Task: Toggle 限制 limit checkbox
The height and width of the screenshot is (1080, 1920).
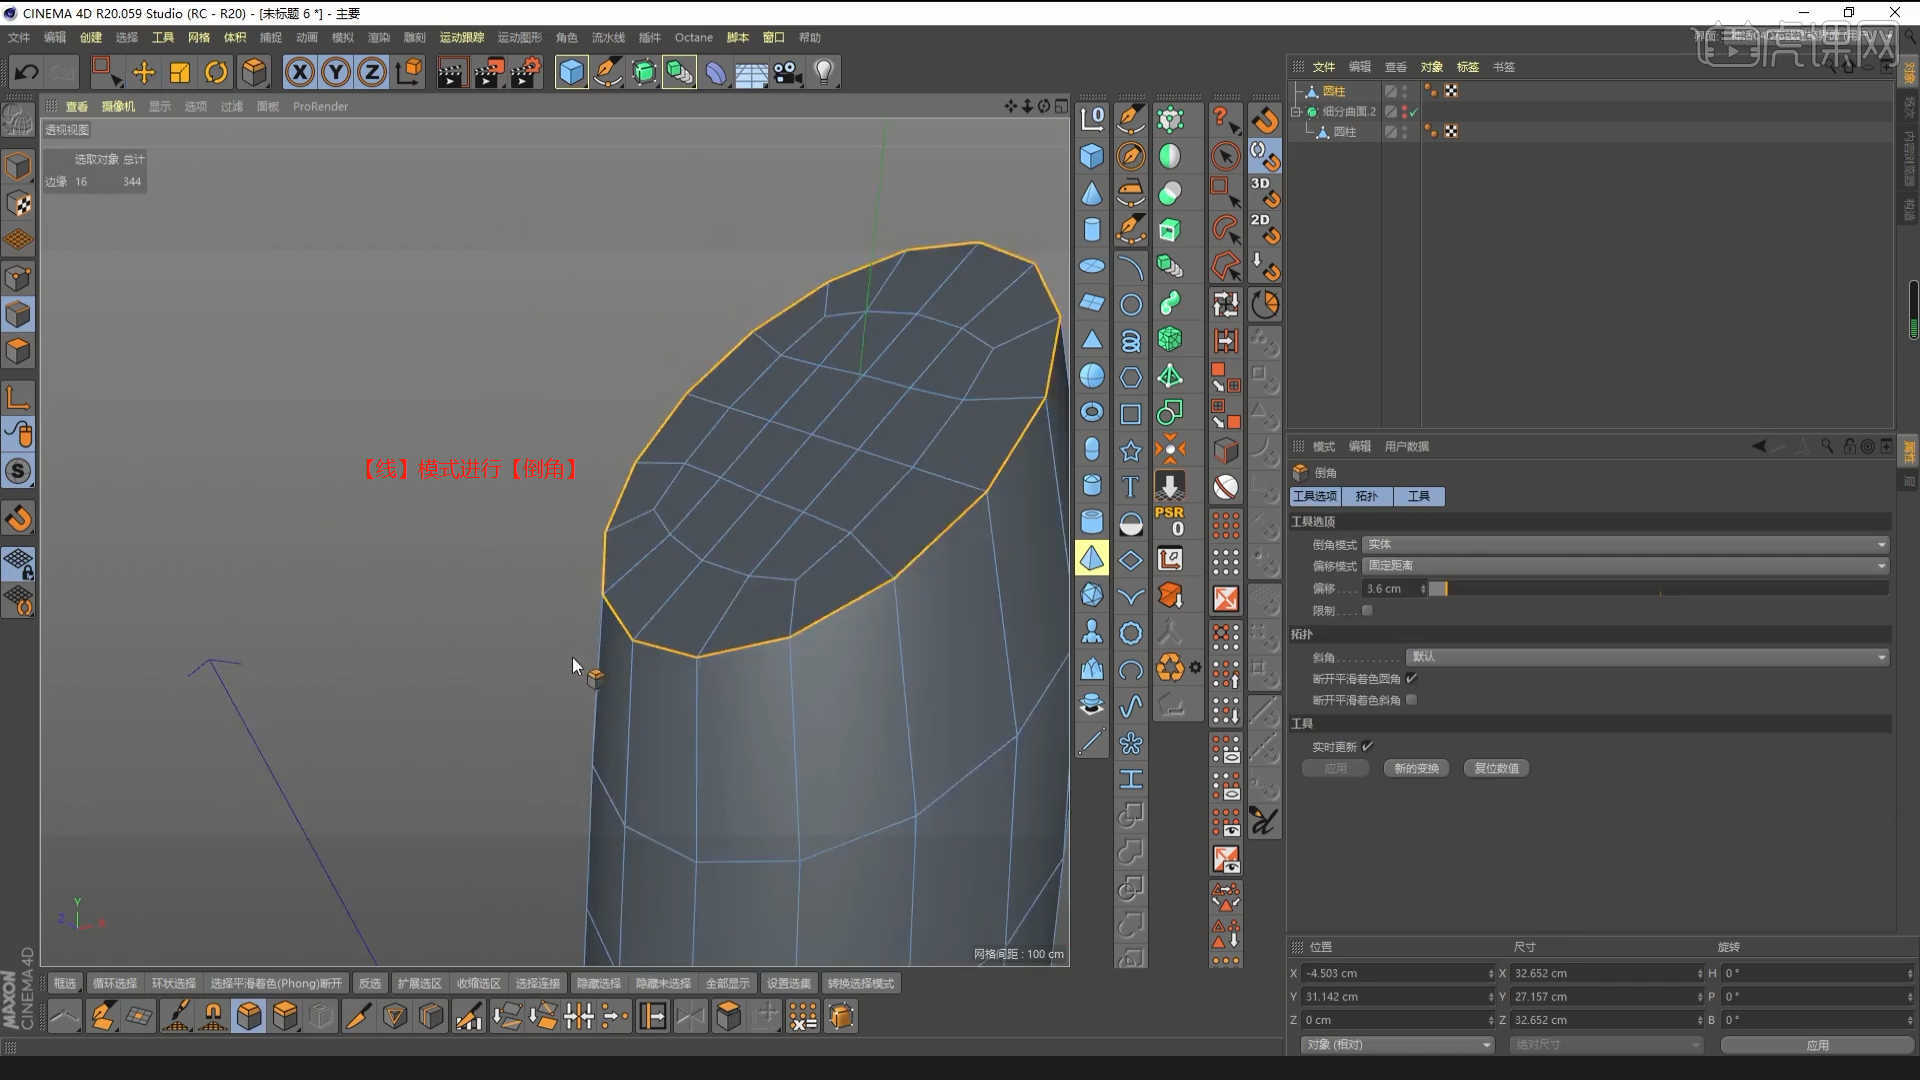Action: (1367, 610)
